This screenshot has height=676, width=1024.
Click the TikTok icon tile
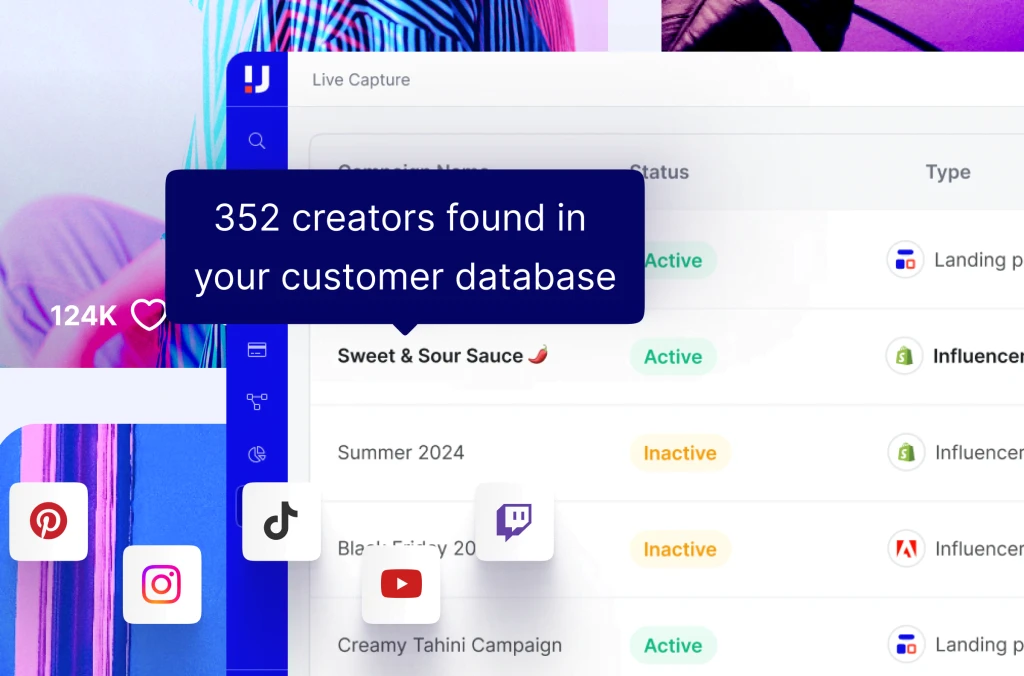click(281, 521)
